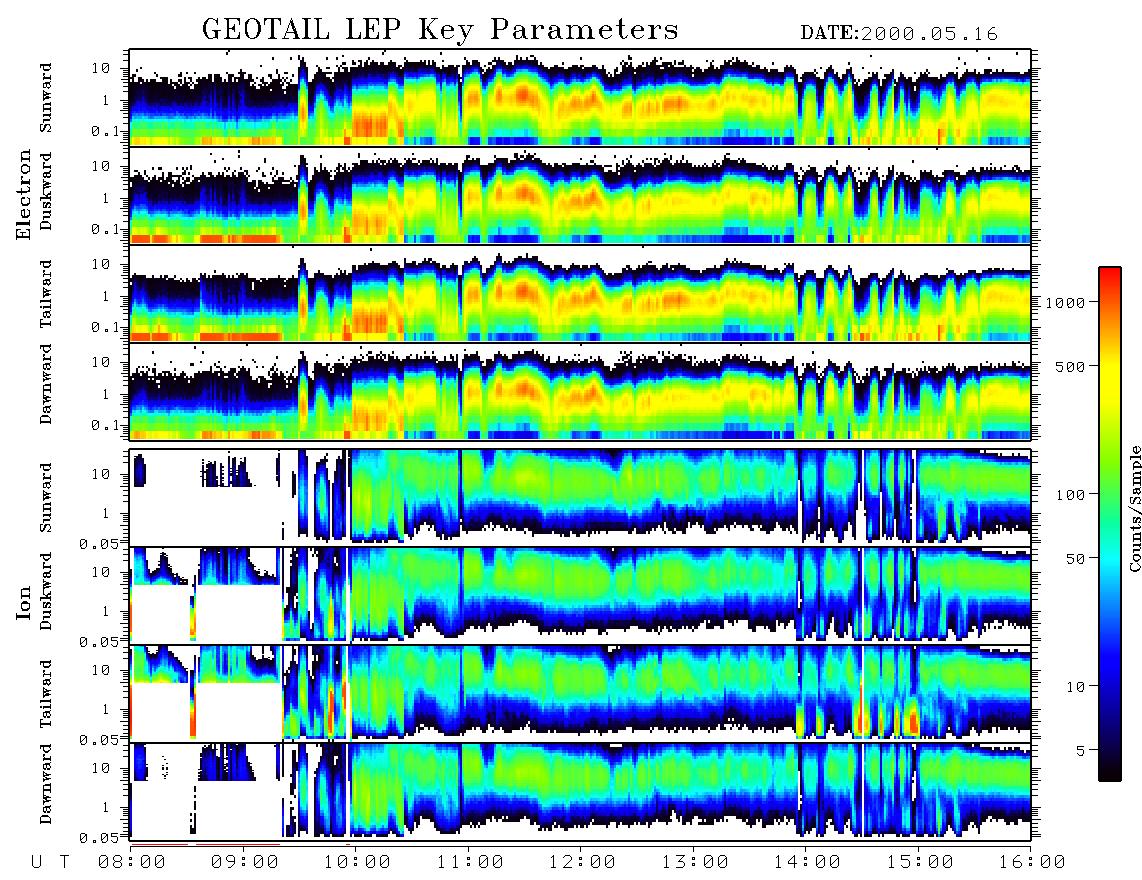Click the "0.05" tick of Ion Dawnward axis
This screenshot has width=1142, height=880.
pos(99,838)
